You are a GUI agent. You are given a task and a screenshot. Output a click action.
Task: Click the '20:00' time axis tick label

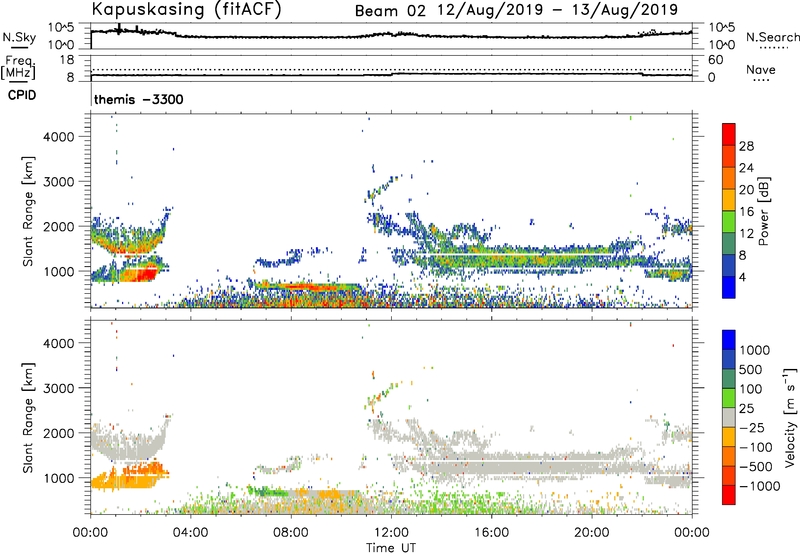(592, 533)
